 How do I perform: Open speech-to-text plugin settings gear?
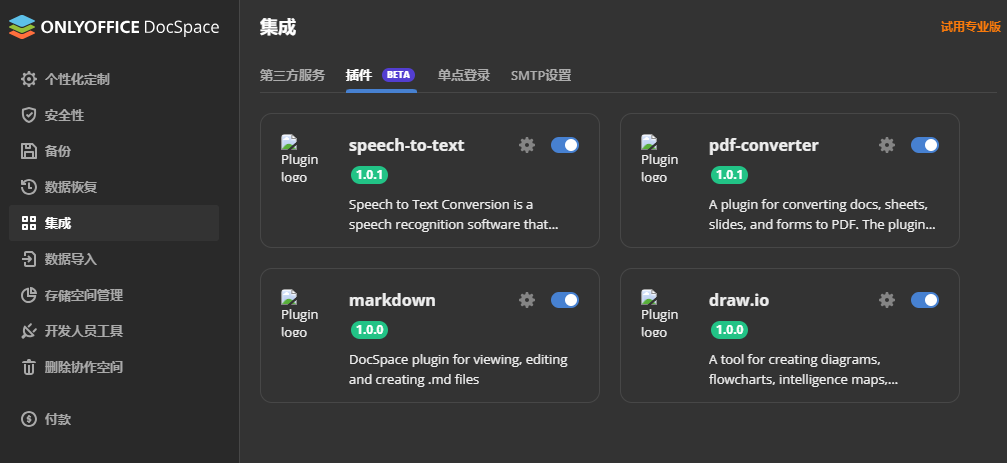(x=527, y=145)
